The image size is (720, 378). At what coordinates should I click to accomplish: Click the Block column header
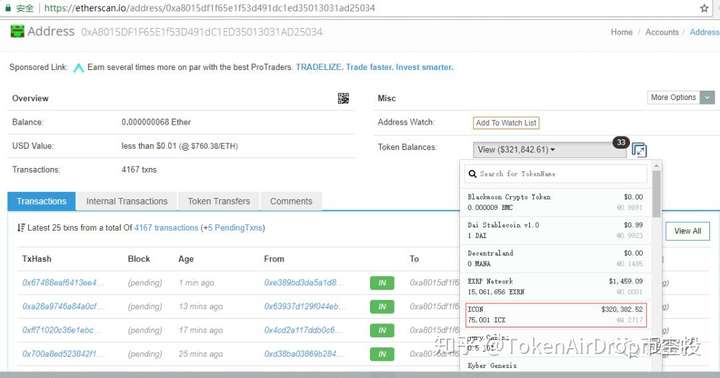pyautogui.click(x=139, y=259)
